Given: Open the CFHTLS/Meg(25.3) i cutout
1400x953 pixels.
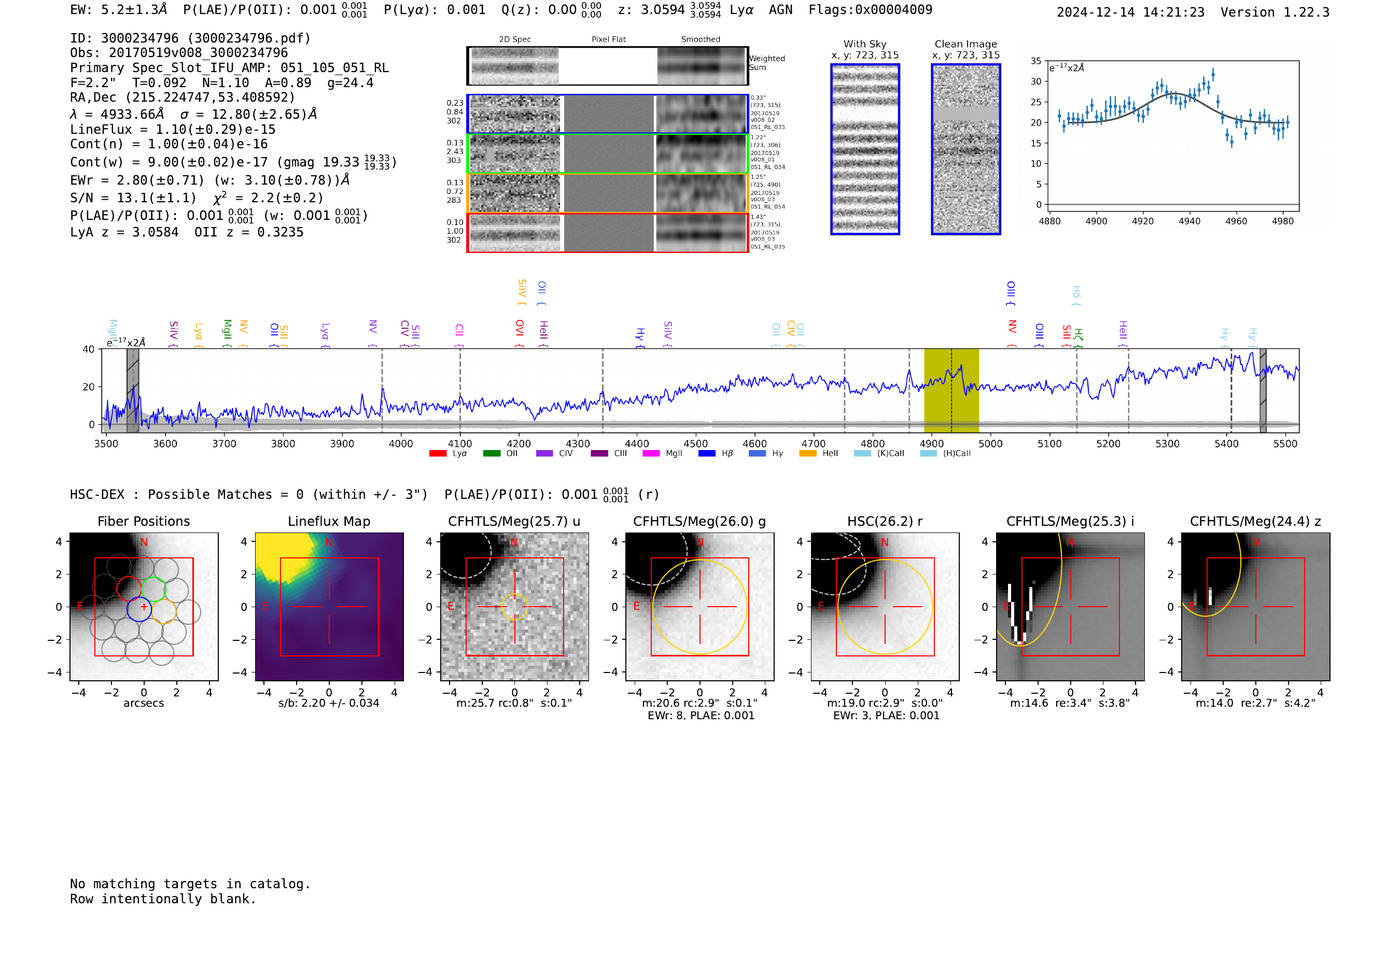Looking at the screenshot, I should (x=1070, y=607).
